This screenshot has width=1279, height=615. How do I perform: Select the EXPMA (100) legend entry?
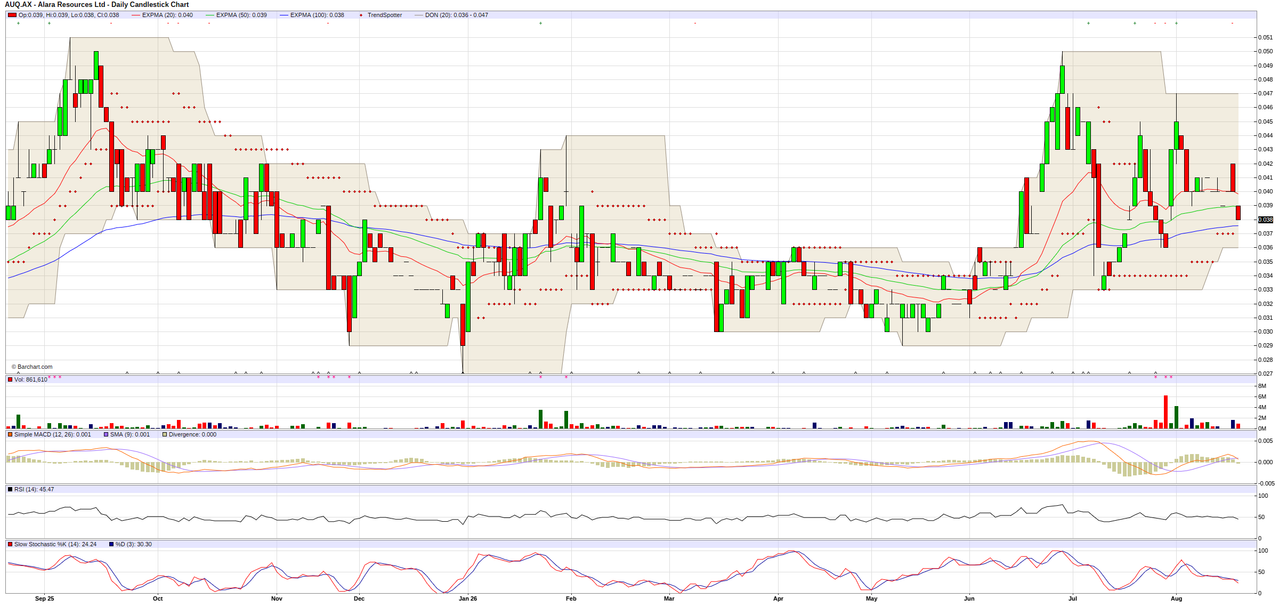(x=319, y=15)
